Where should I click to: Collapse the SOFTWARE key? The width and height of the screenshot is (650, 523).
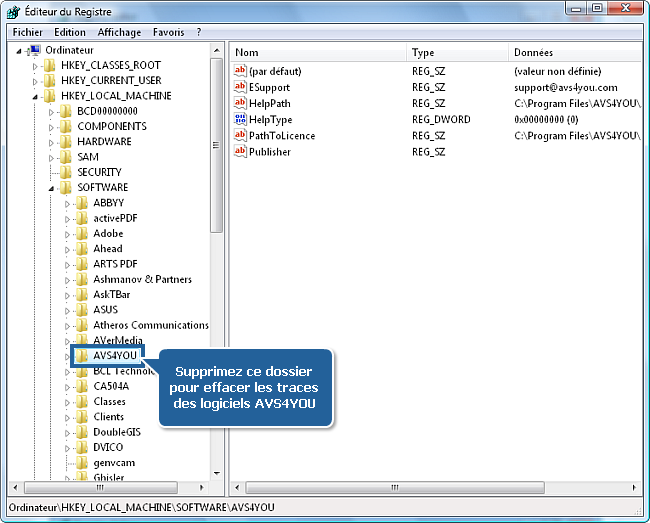pyautogui.click(x=51, y=189)
